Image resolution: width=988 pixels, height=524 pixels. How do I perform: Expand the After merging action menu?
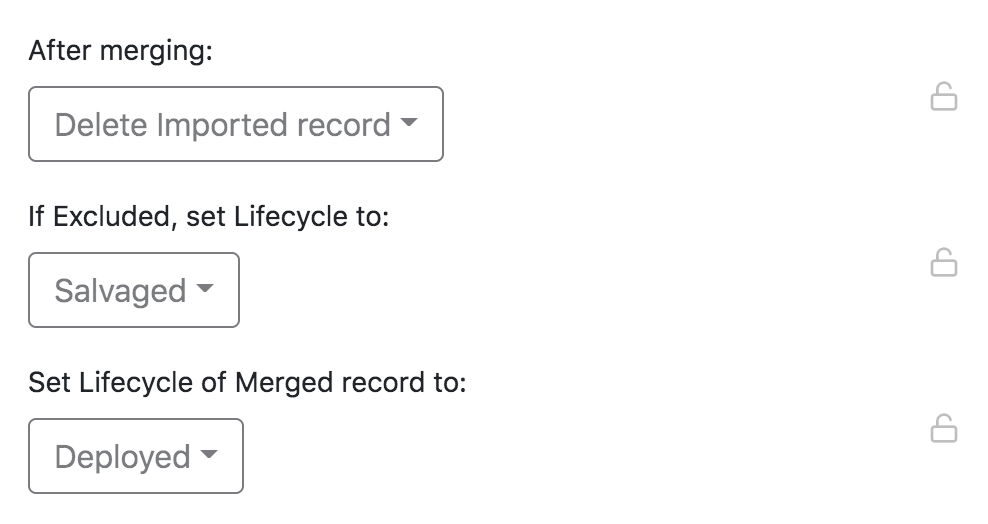tap(236, 124)
